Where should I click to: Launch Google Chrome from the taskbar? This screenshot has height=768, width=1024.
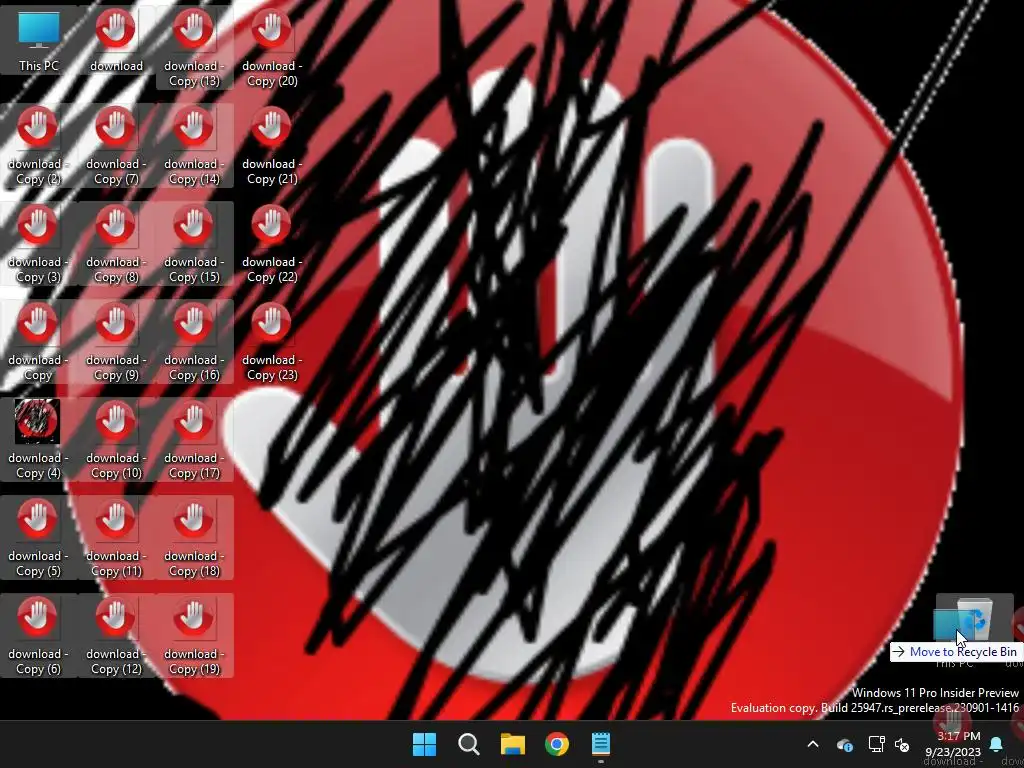pyautogui.click(x=556, y=744)
